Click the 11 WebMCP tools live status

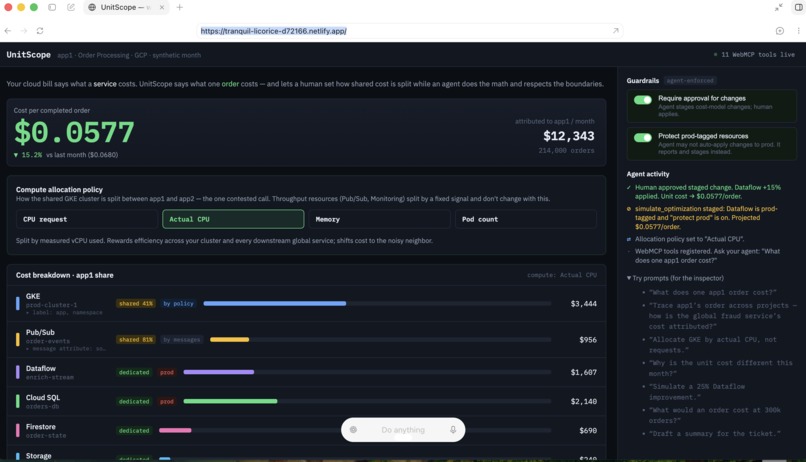(x=754, y=54)
